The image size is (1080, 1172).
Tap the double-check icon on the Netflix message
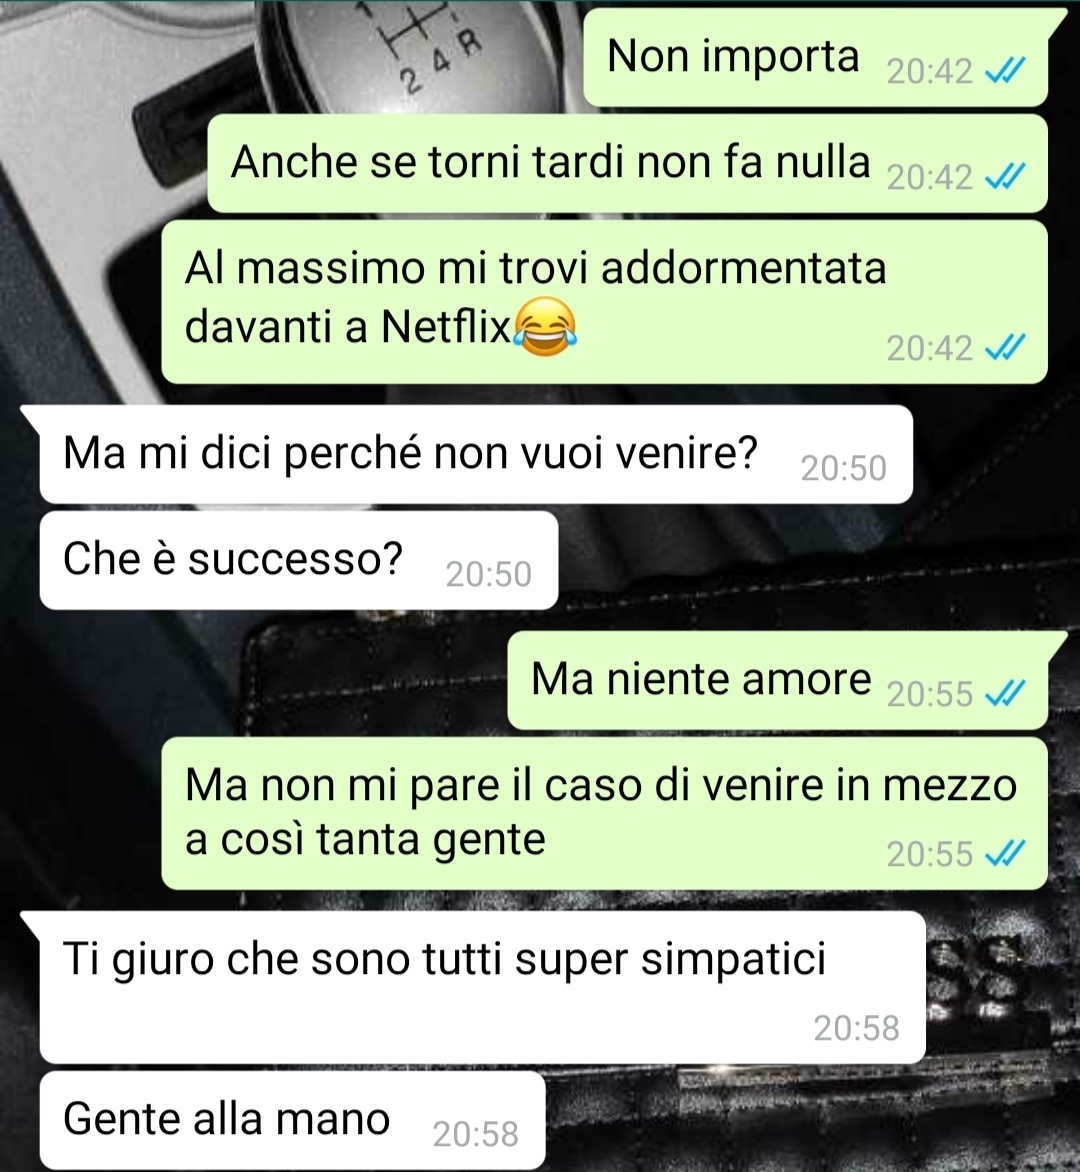tap(1005, 348)
